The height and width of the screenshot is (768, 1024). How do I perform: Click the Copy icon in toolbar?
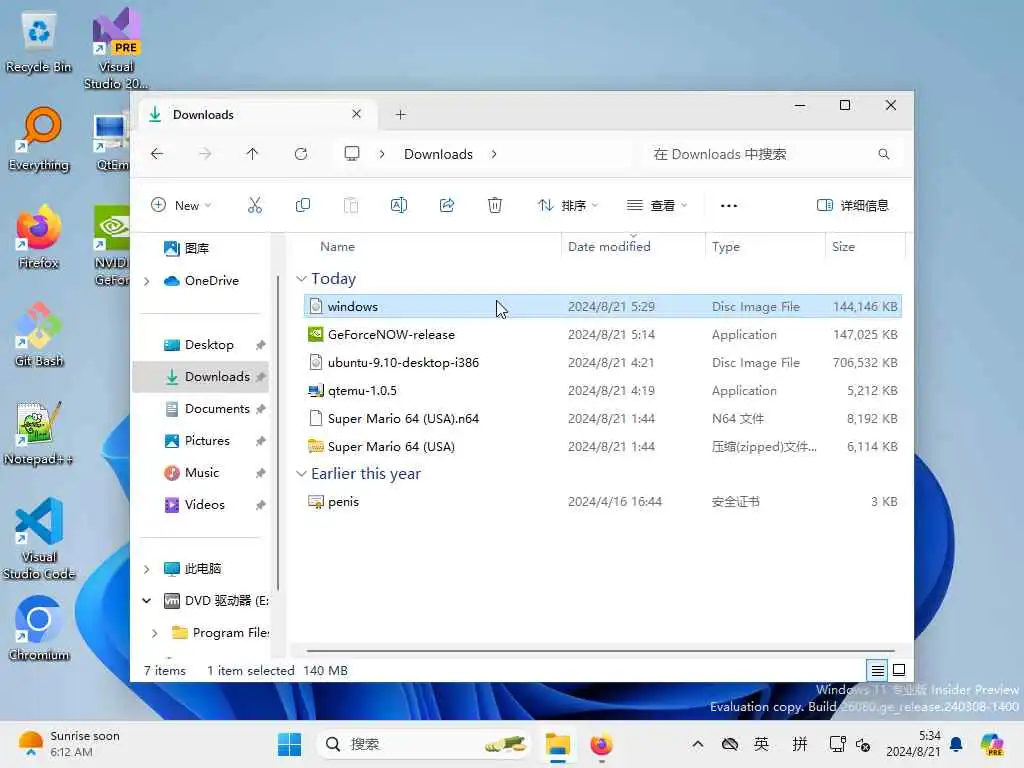(303, 206)
